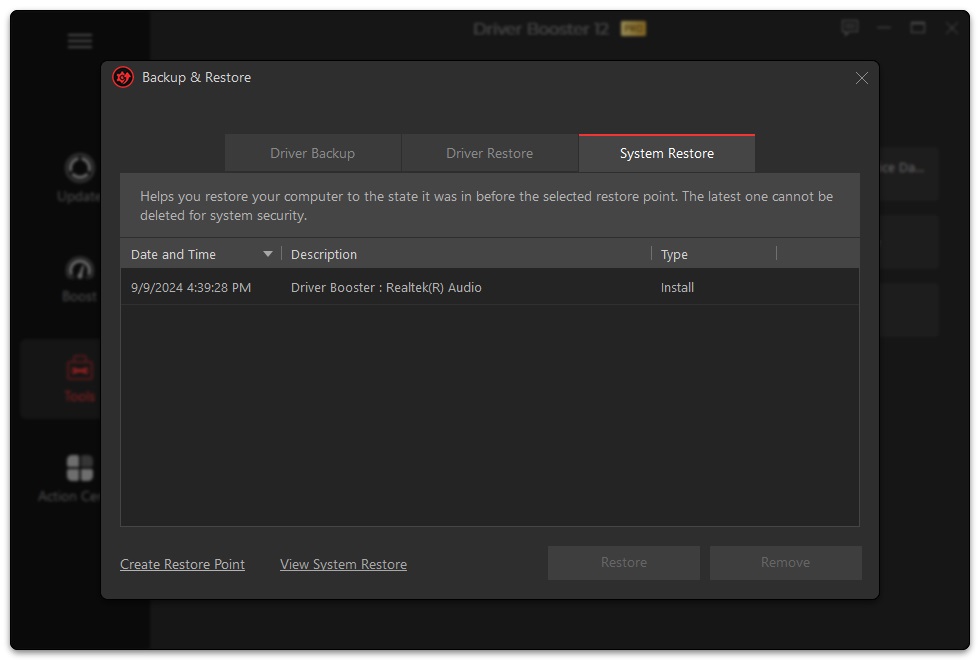The height and width of the screenshot is (660, 980).
Task: Maximize the Driver Booster main window
Action: click(918, 28)
